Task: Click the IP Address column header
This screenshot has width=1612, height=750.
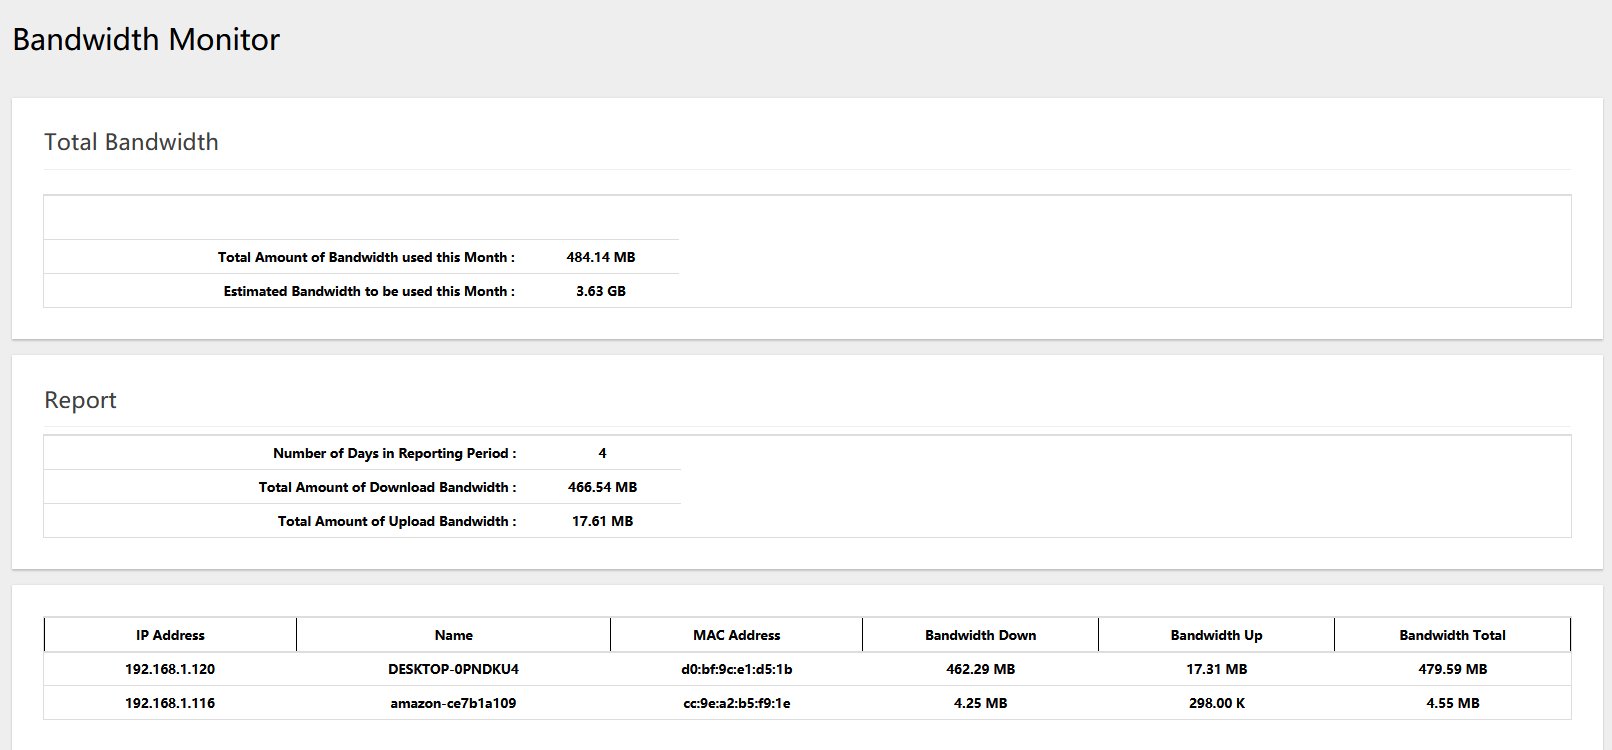Action: click(170, 635)
